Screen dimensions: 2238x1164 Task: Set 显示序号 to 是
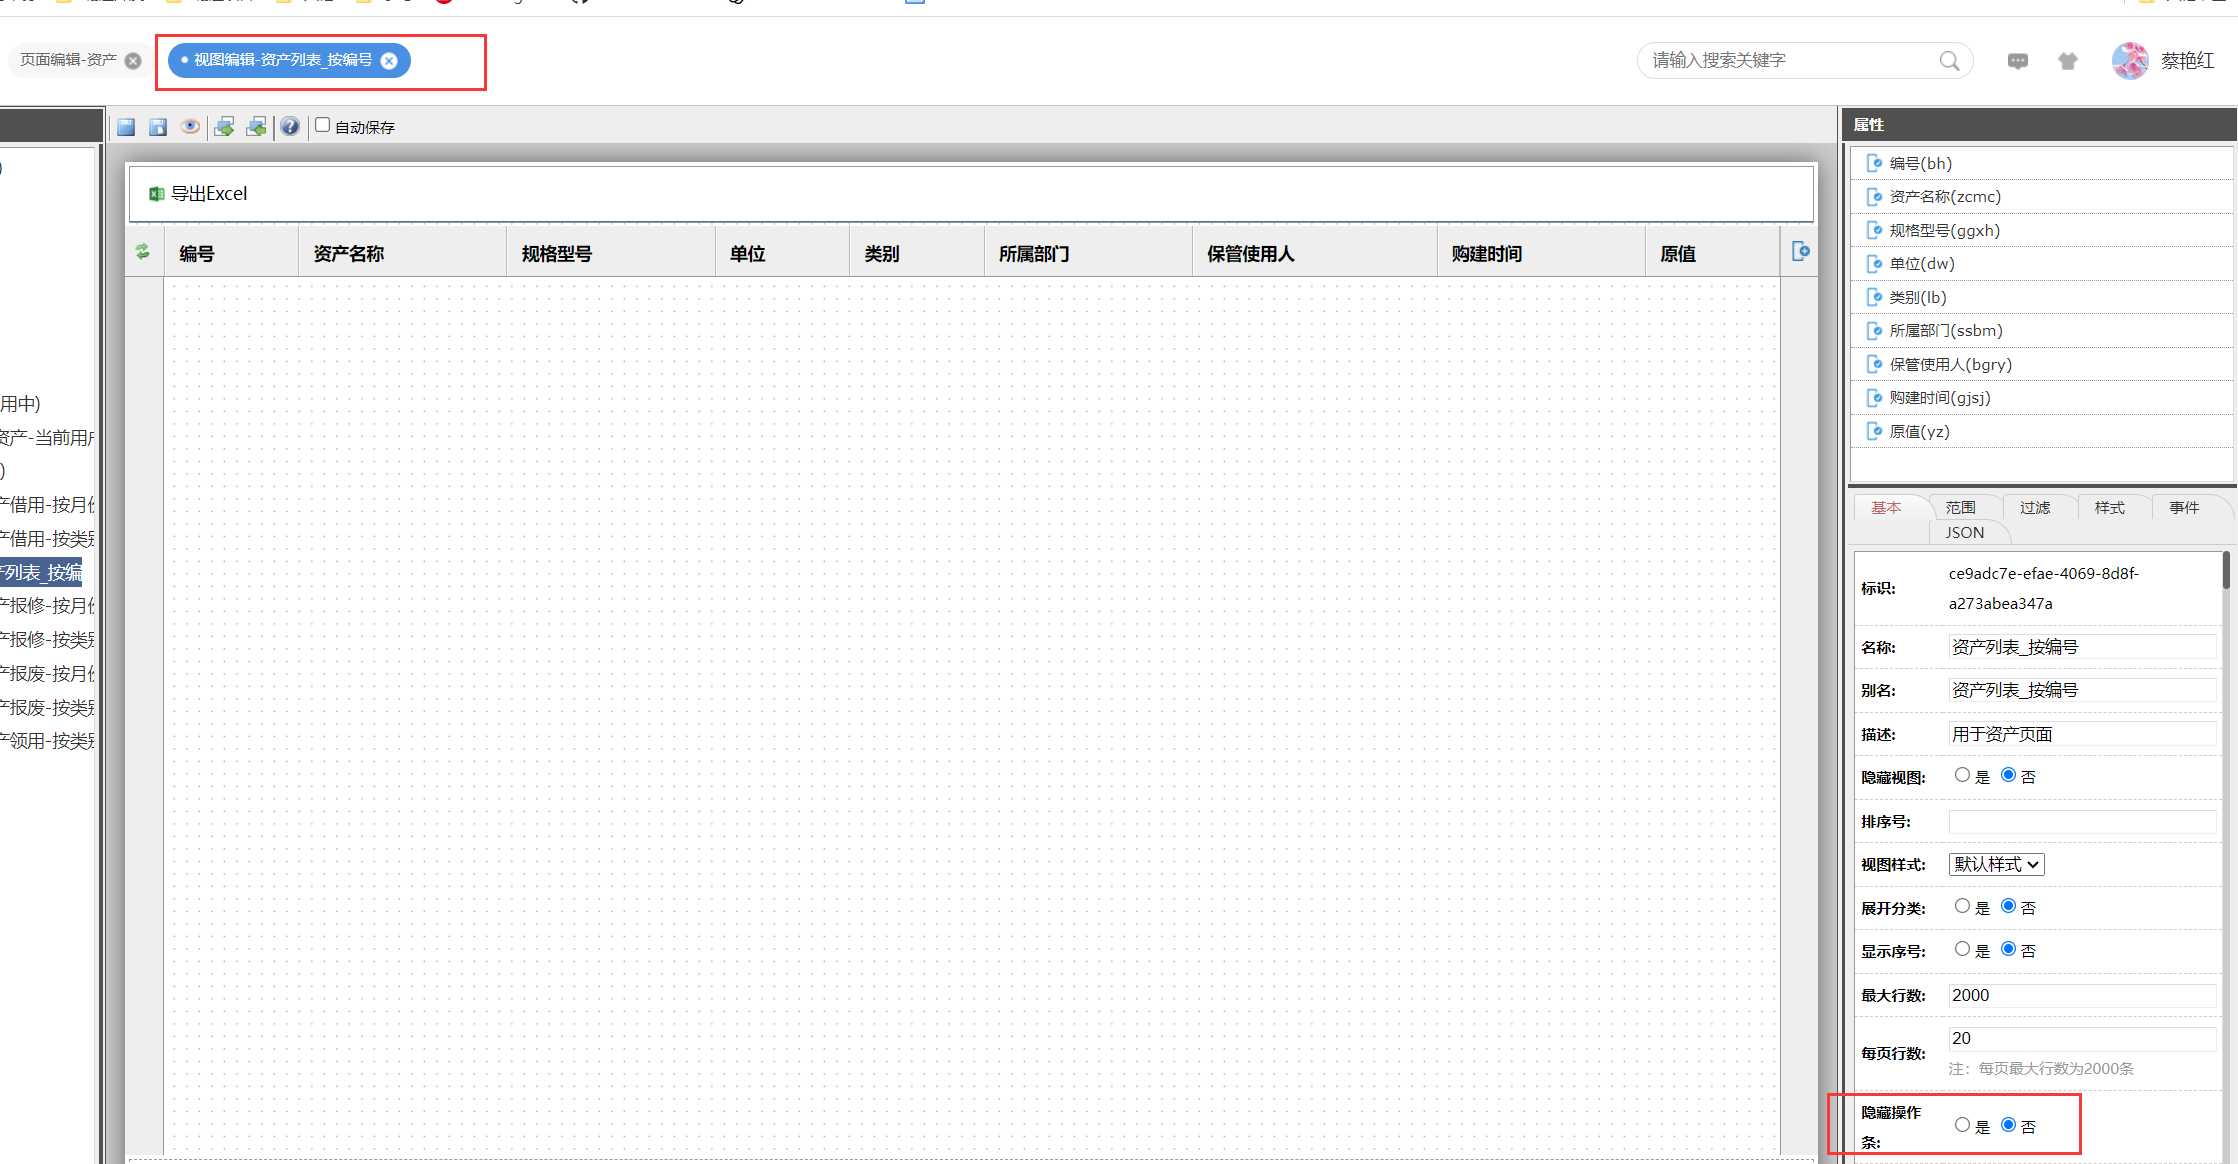[x=1962, y=949]
